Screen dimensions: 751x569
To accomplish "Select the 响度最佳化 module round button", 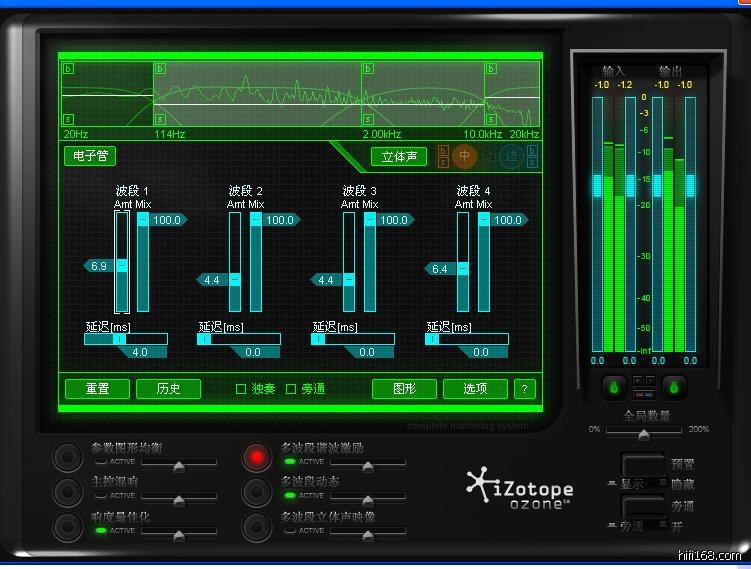I will tap(67, 525).
